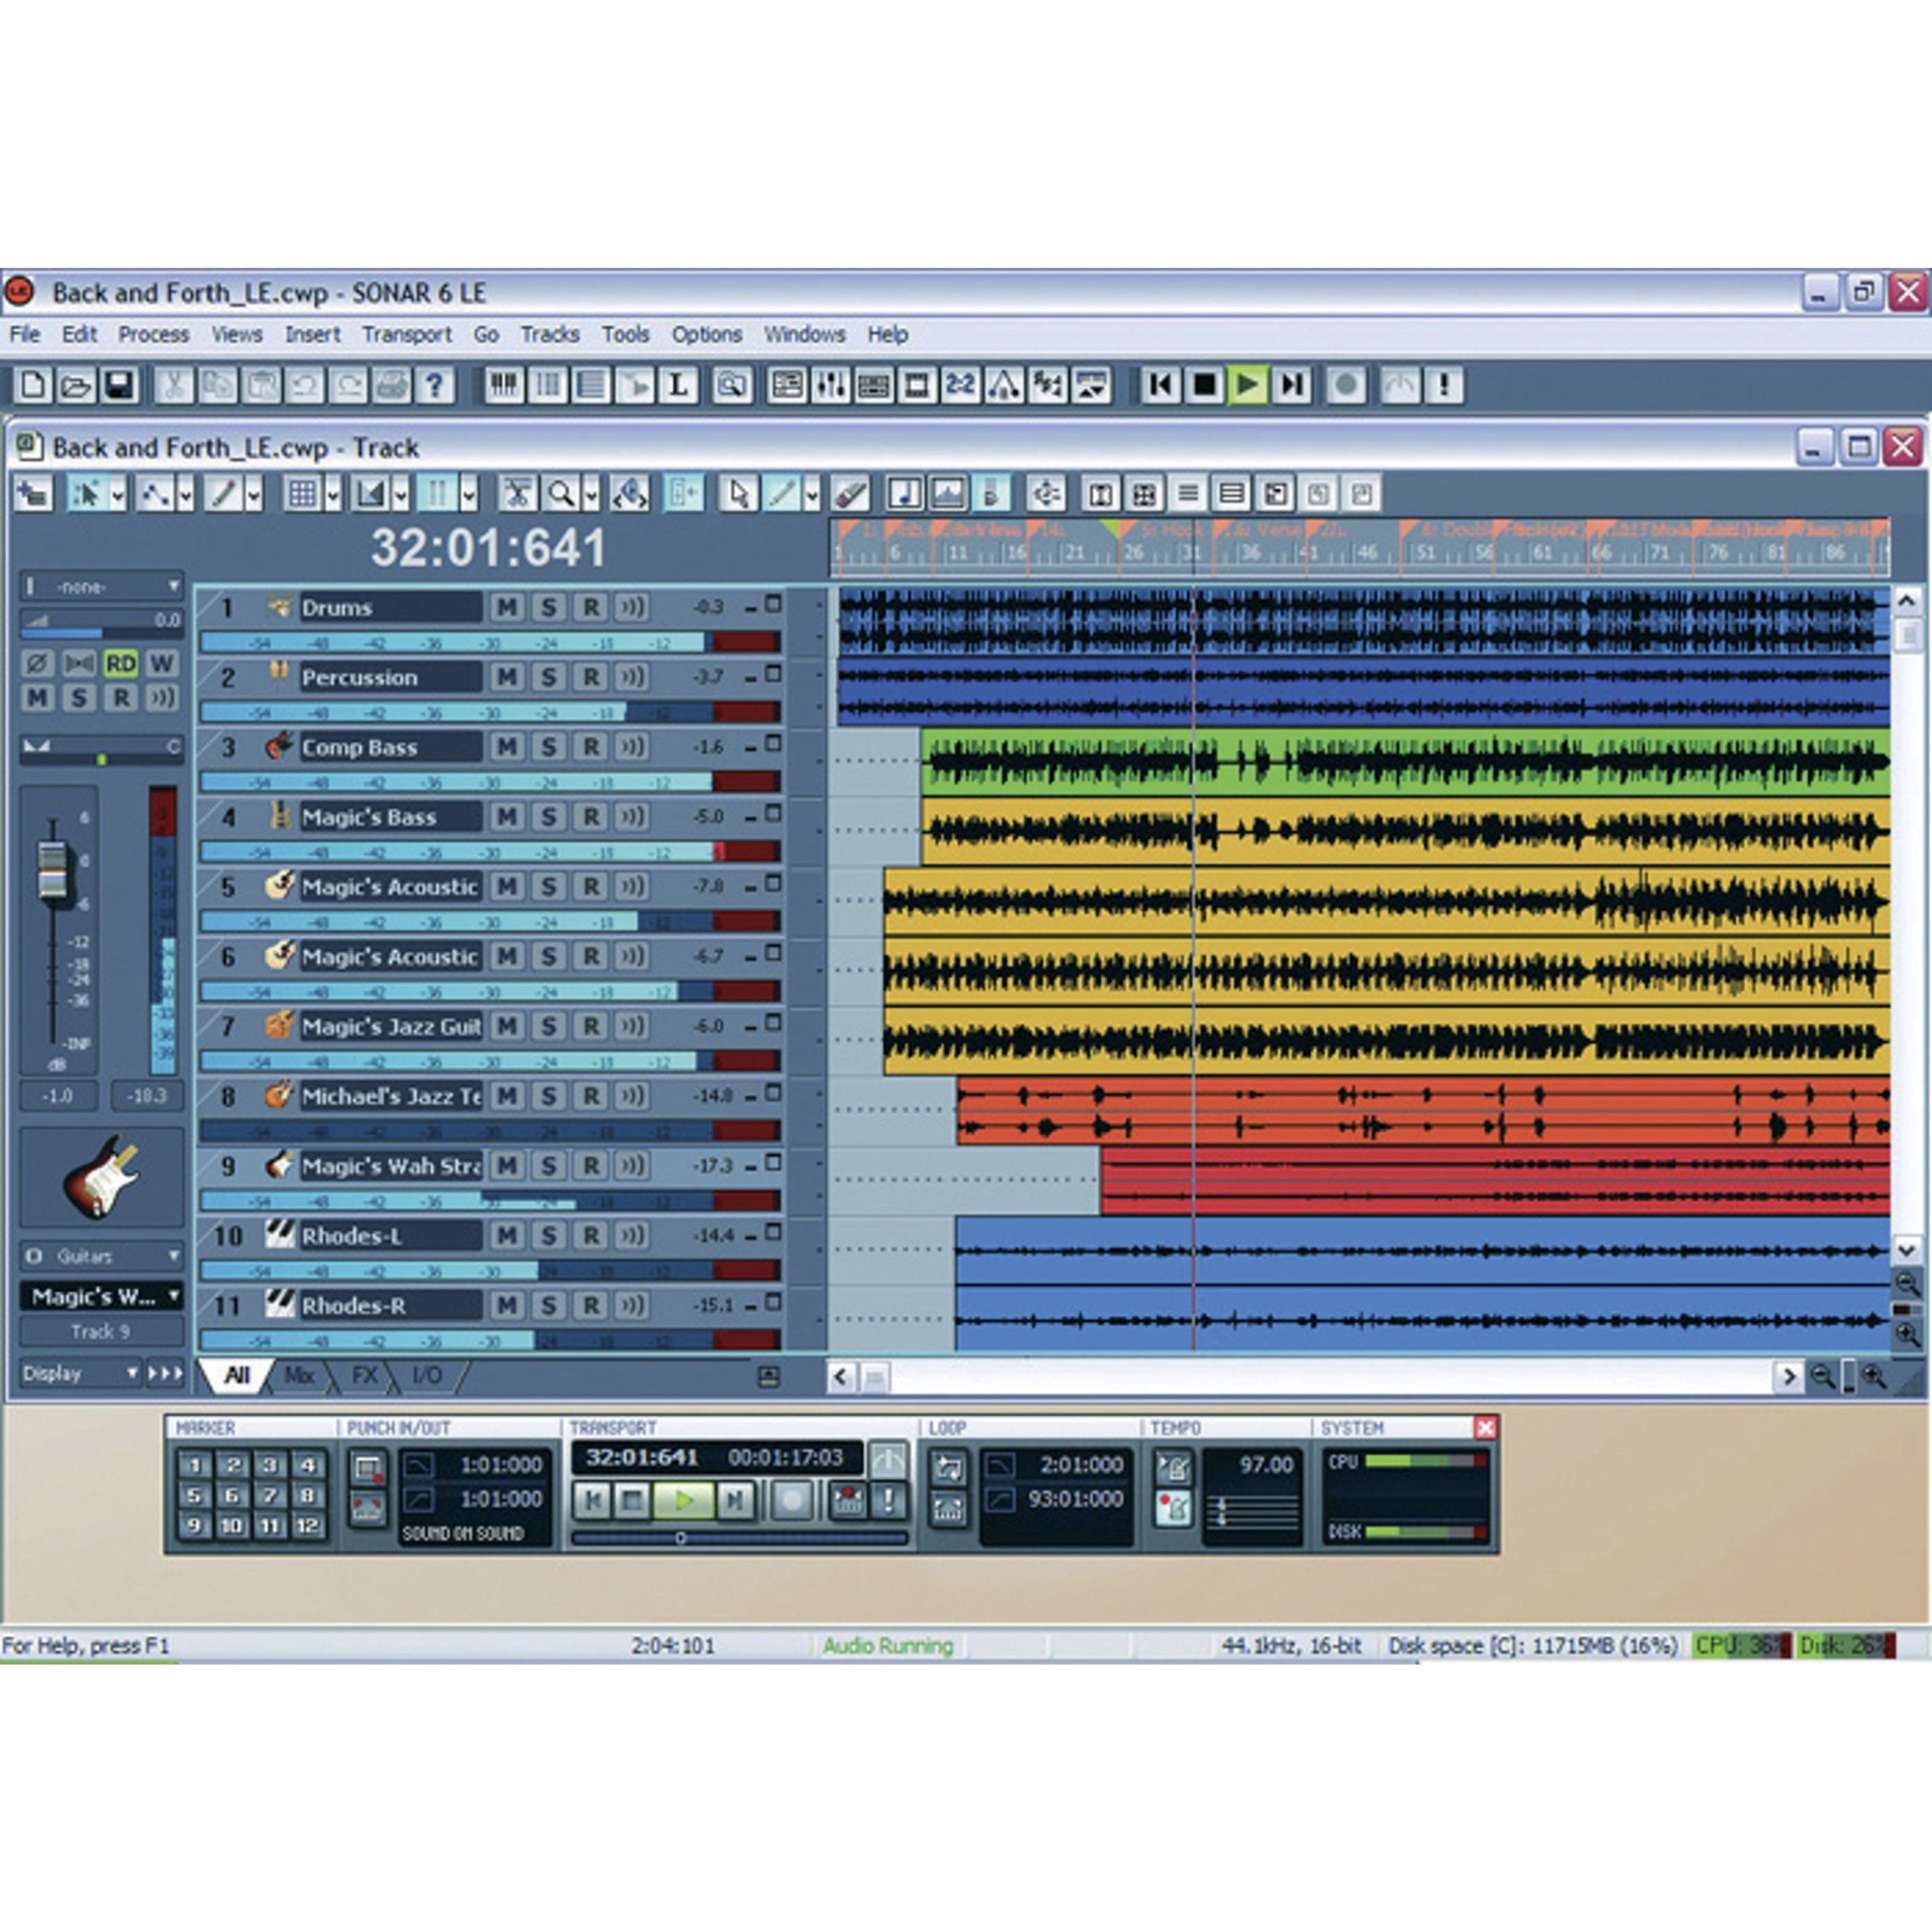Open the Console mixer view icon
The image size is (1932, 1932).
point(830,385)
